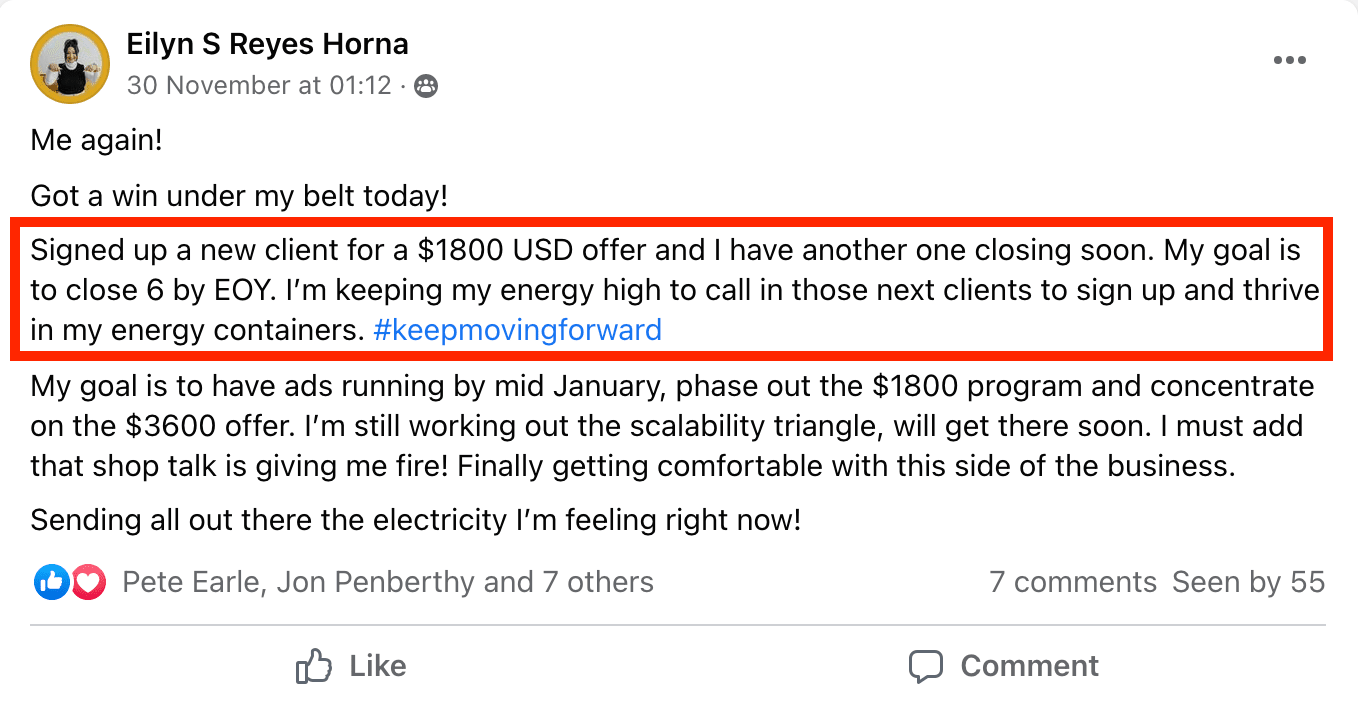The width and height of the screenshot is (1358, 706).
Task: Show the "7 others" who reacted
Action: pos(597,582)
